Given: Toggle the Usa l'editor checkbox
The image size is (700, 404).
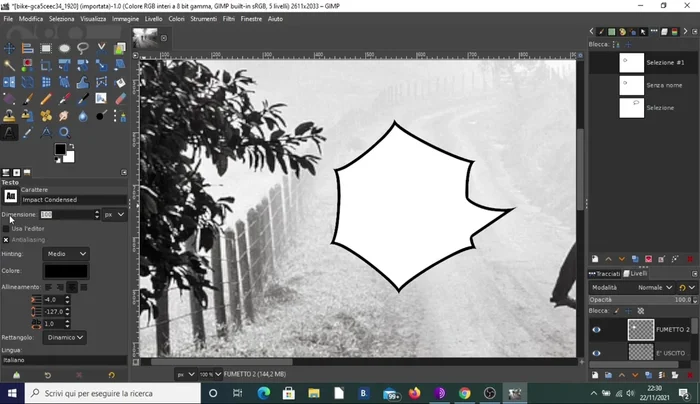Looking at the screenshot, I should point(6,228).
